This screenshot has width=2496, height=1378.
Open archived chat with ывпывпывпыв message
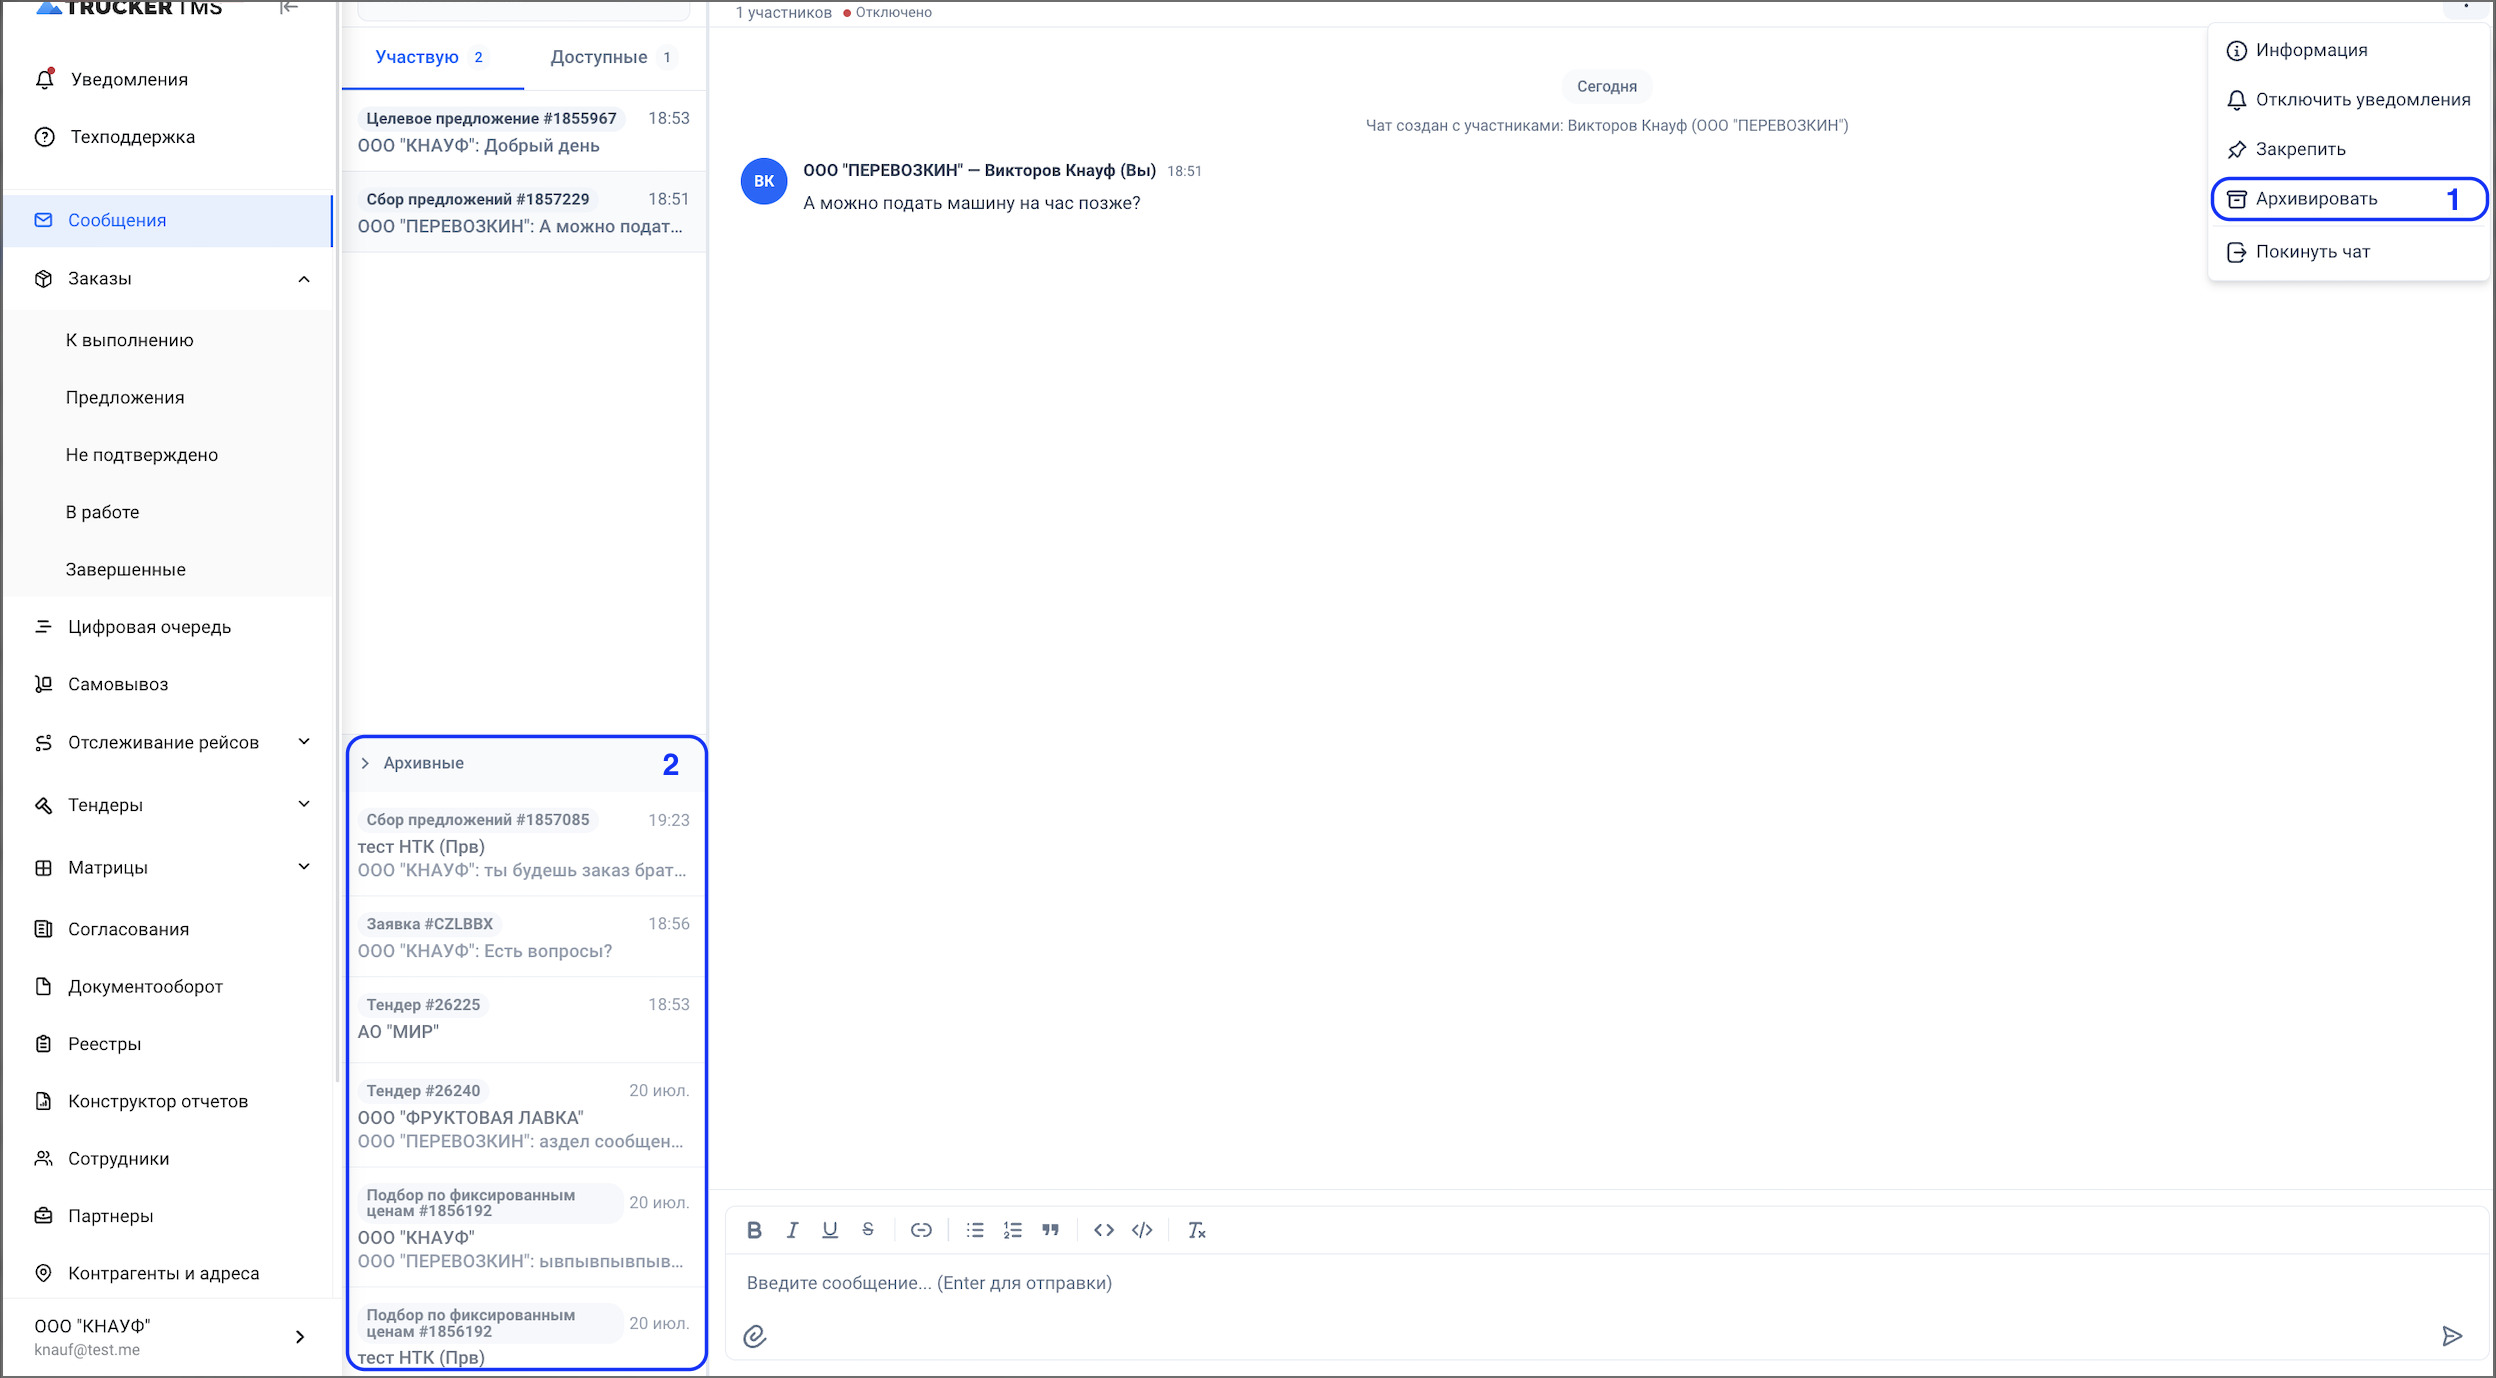point(524,1227)
